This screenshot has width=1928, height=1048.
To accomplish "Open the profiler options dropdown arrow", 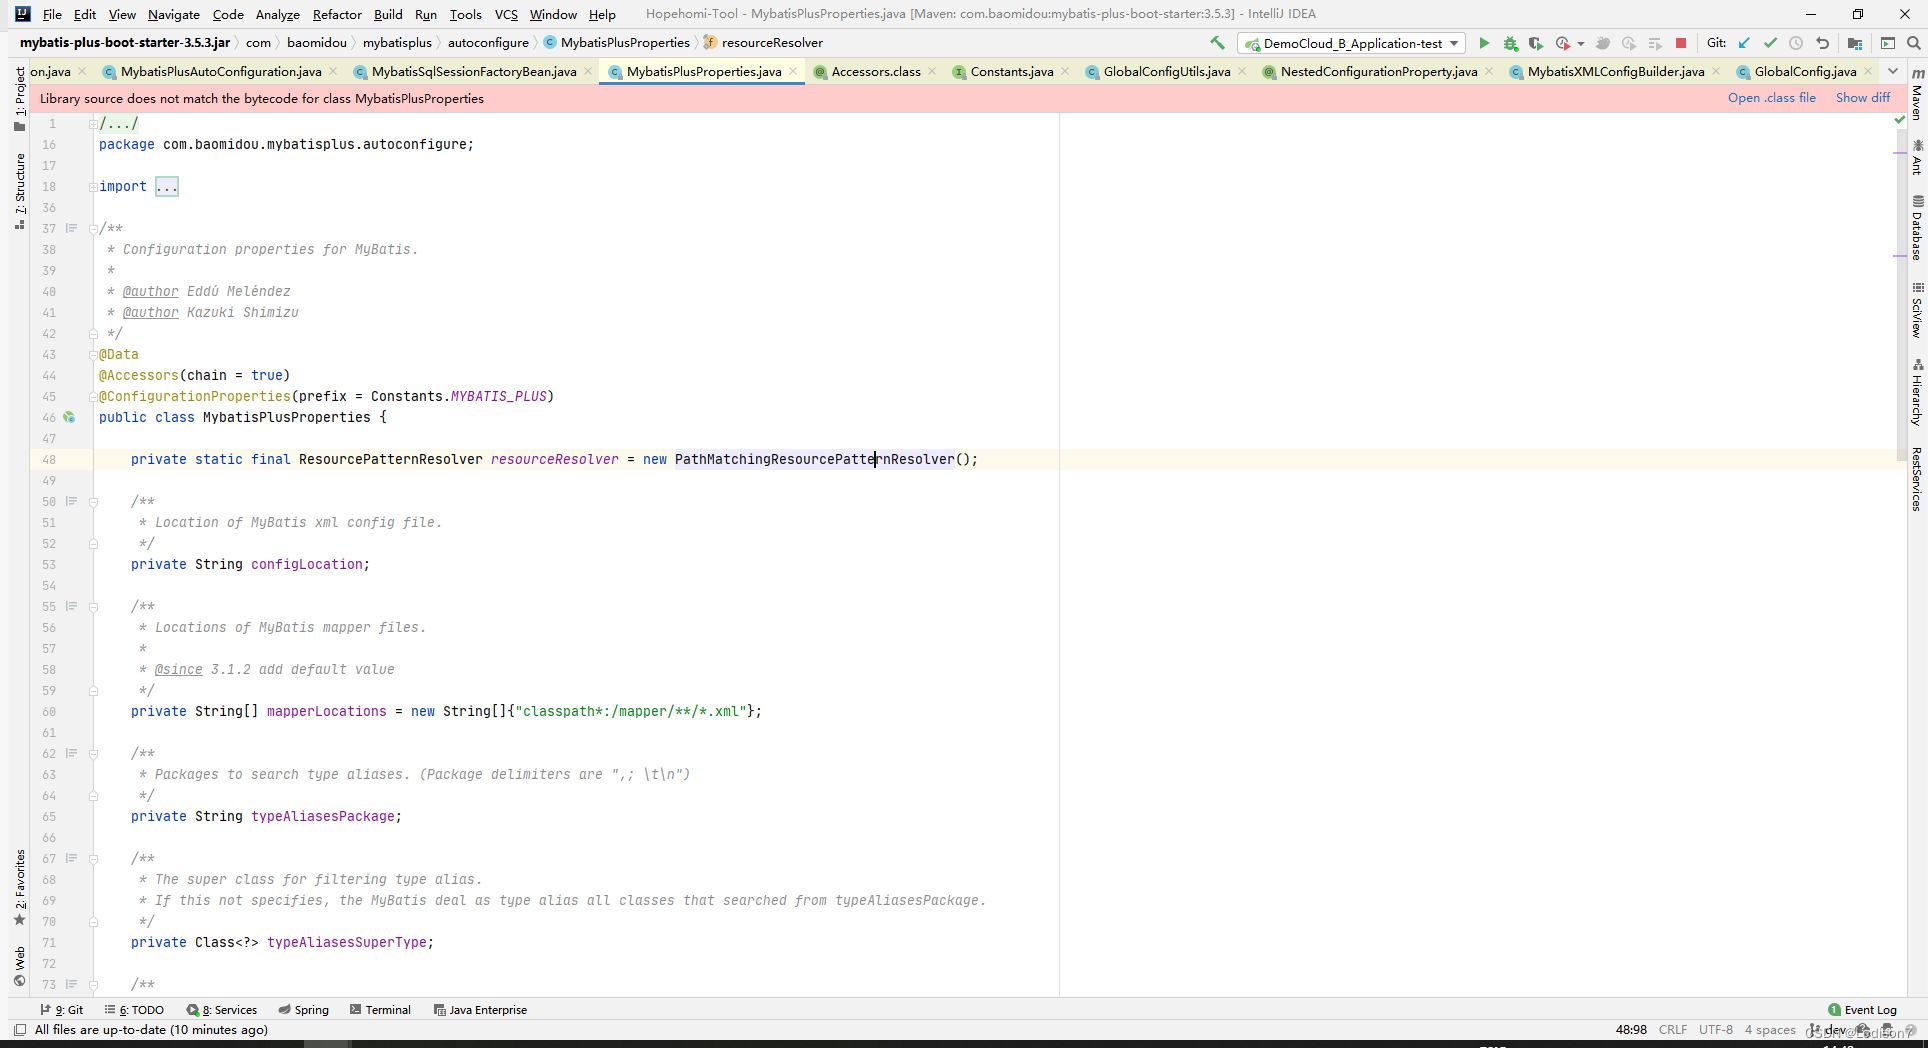I will (1580, 44).
